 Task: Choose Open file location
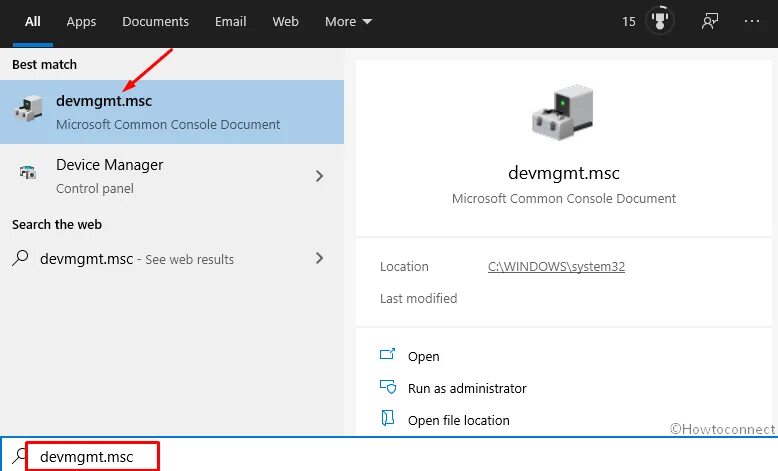click(458, 420)
